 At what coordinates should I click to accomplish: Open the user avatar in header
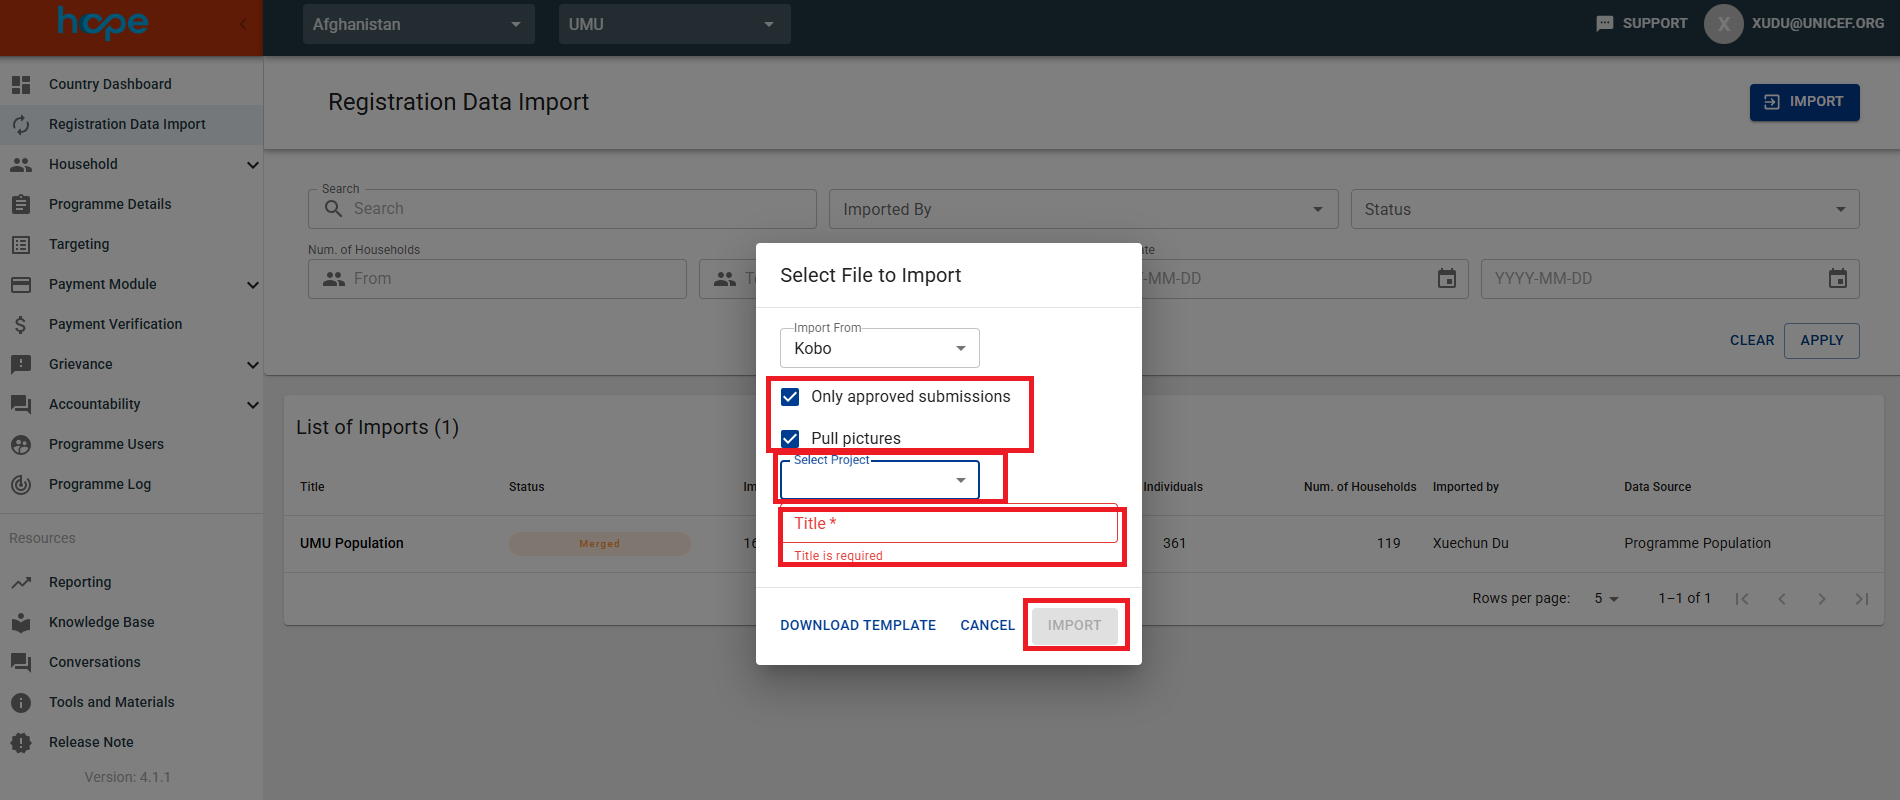pos(1723,24)
